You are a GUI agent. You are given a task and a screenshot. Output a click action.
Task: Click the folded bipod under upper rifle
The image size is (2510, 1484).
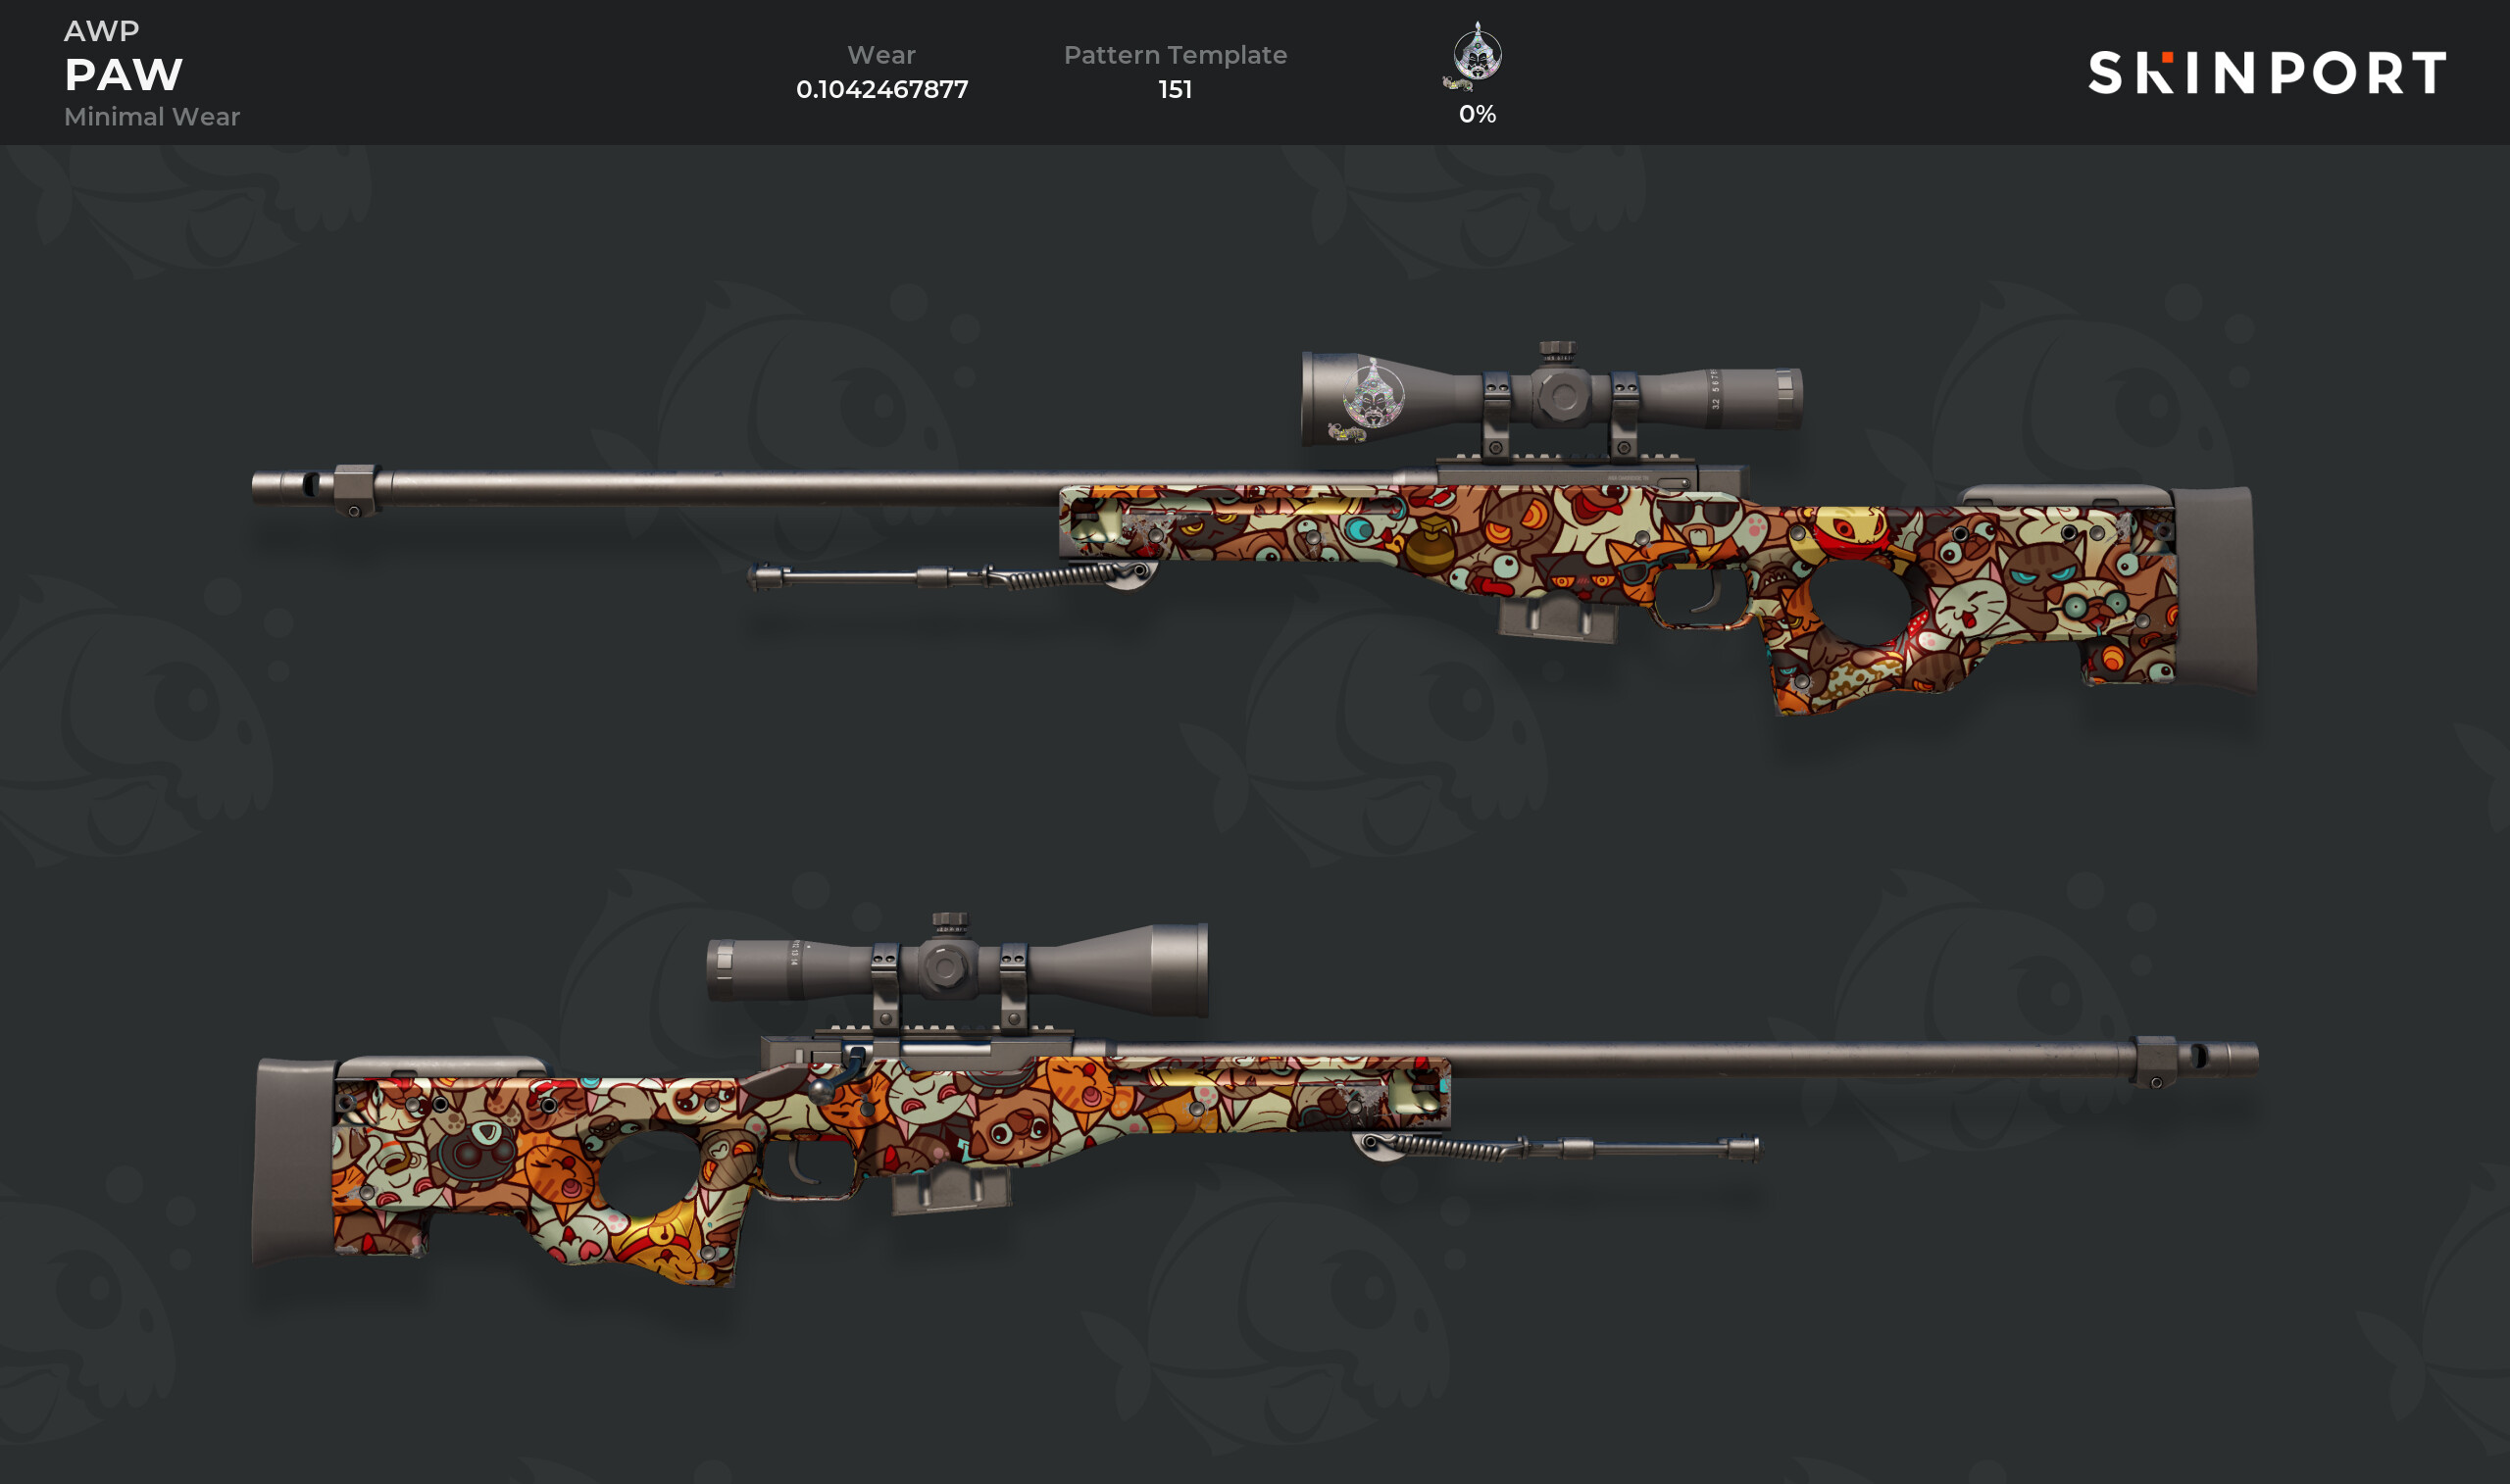click(x=950, y=576)
